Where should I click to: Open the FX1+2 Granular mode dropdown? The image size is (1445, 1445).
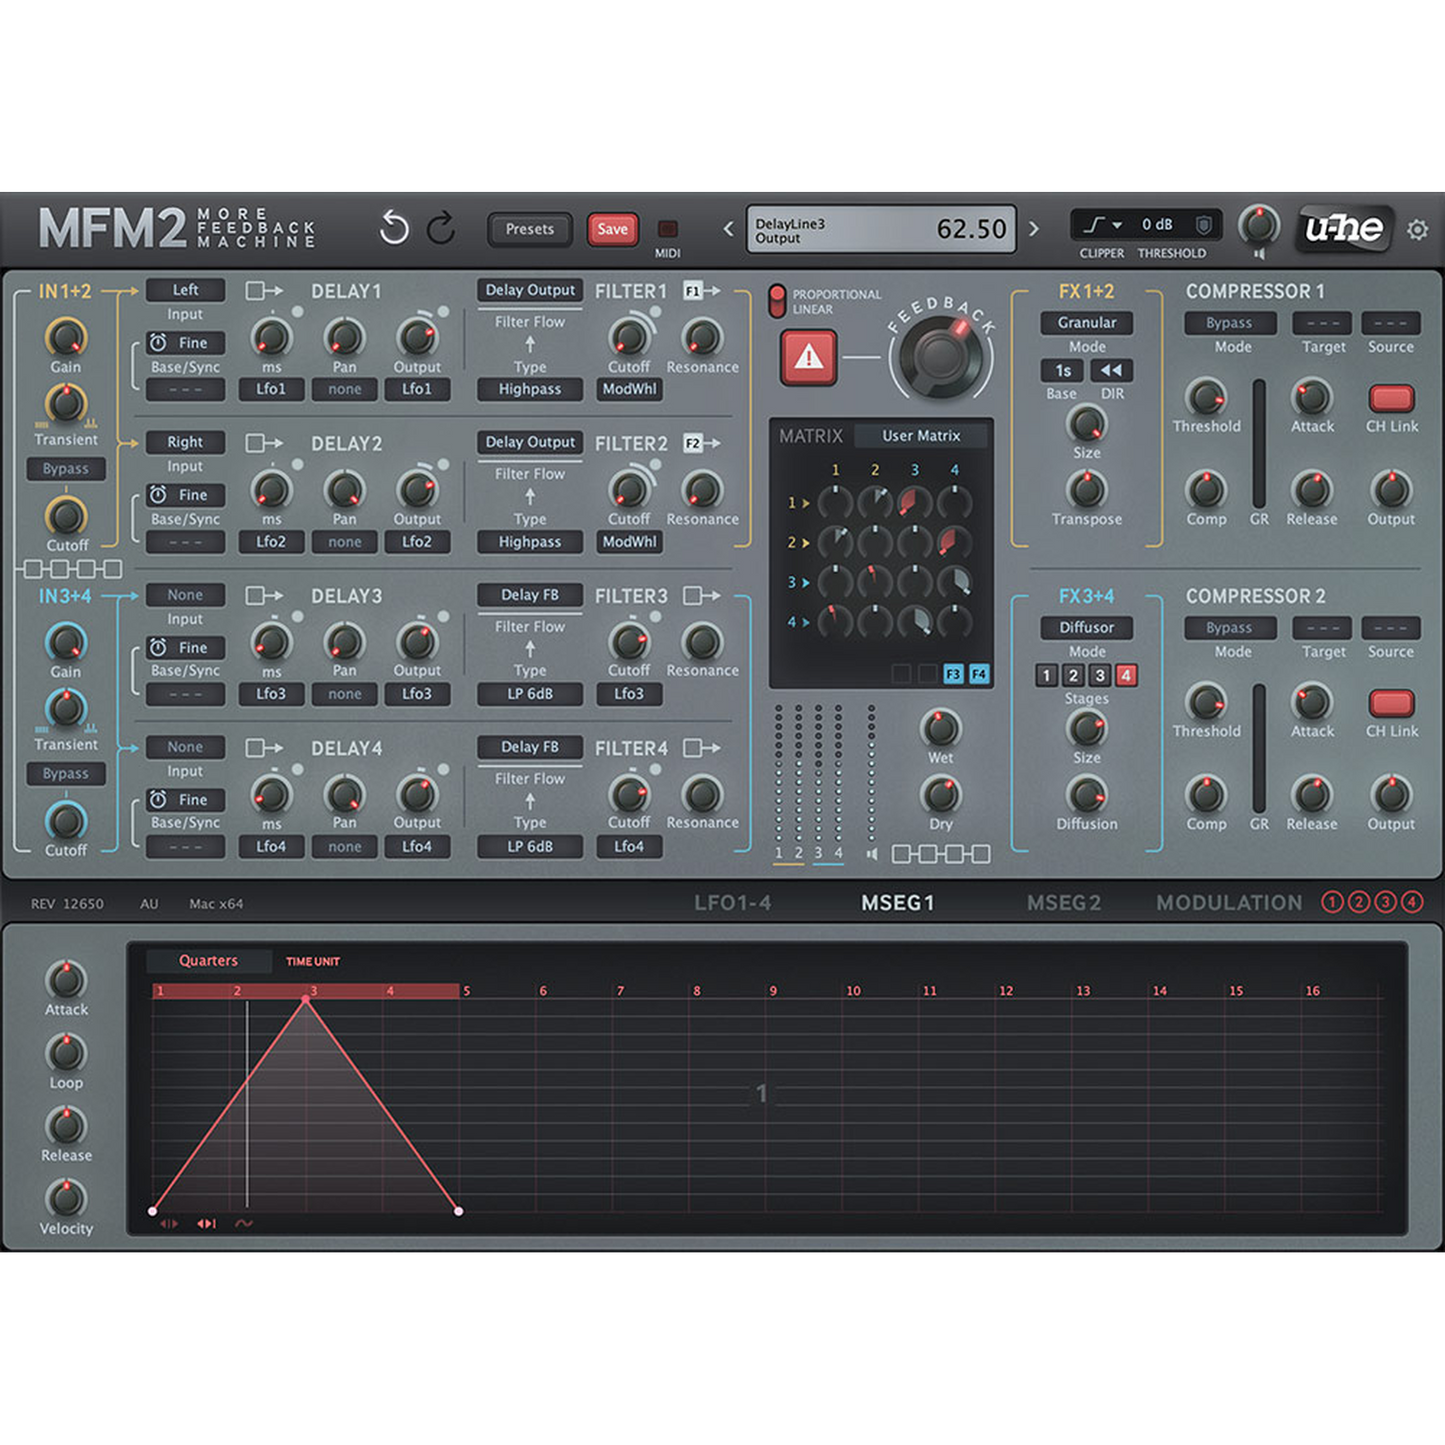point(1087,323)
